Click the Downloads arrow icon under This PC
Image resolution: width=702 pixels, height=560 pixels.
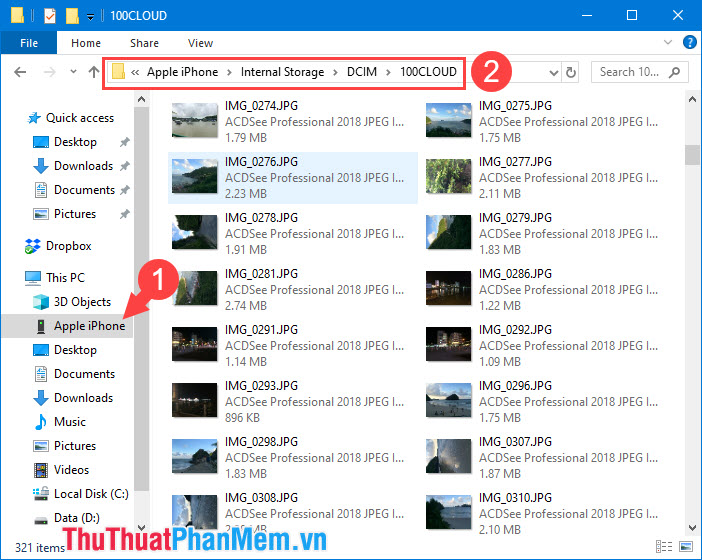[x=41, y=398]
